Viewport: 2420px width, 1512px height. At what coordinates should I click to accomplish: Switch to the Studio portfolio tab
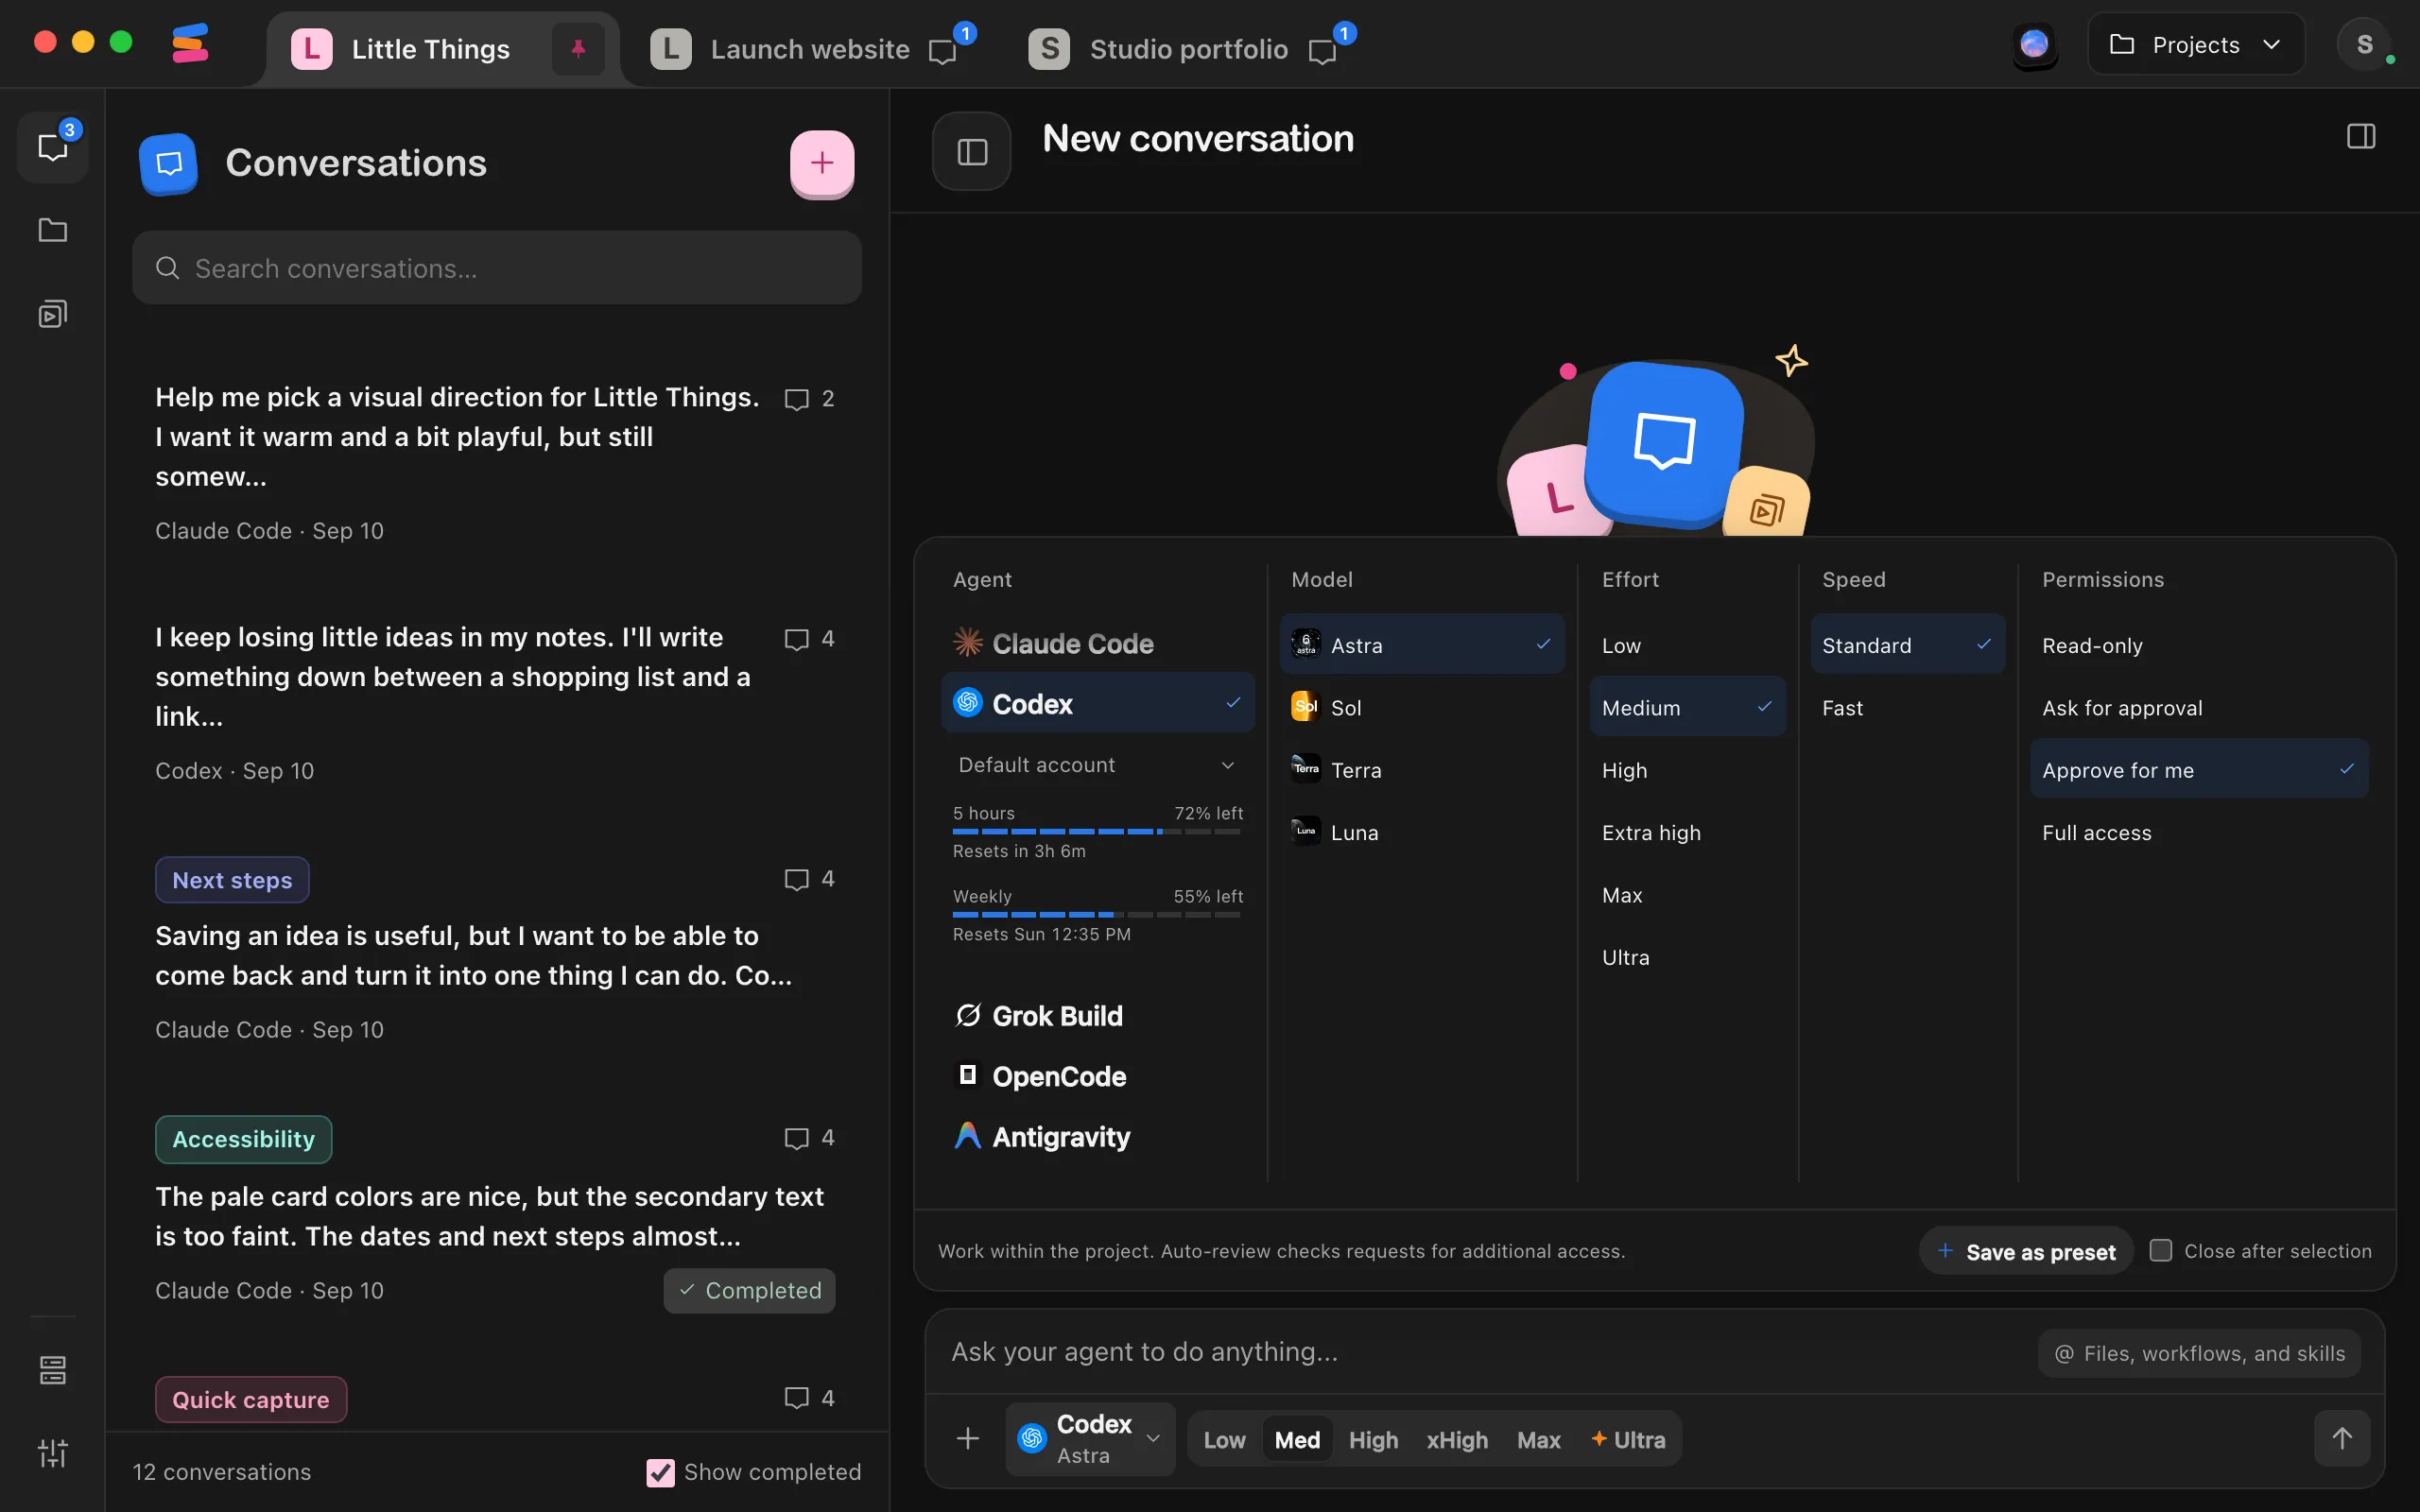[1189, 49]
